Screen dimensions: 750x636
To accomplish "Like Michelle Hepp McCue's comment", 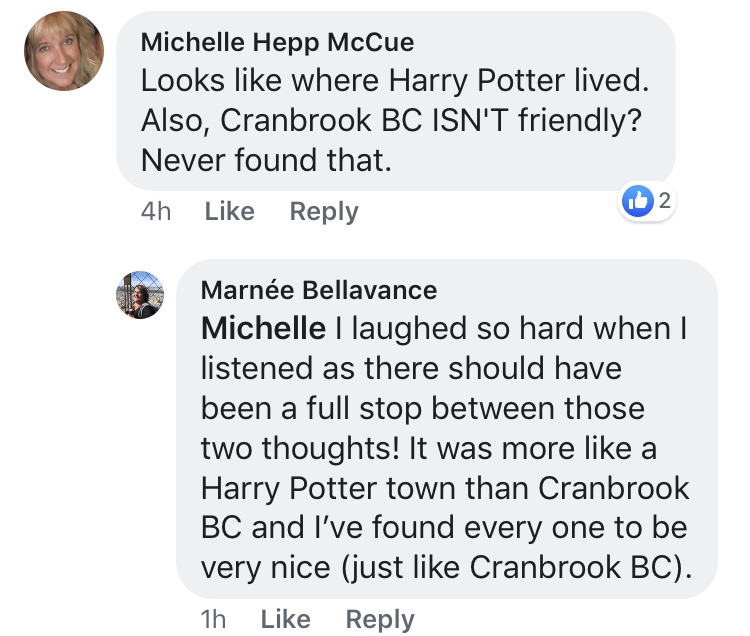I will (229, 211).
